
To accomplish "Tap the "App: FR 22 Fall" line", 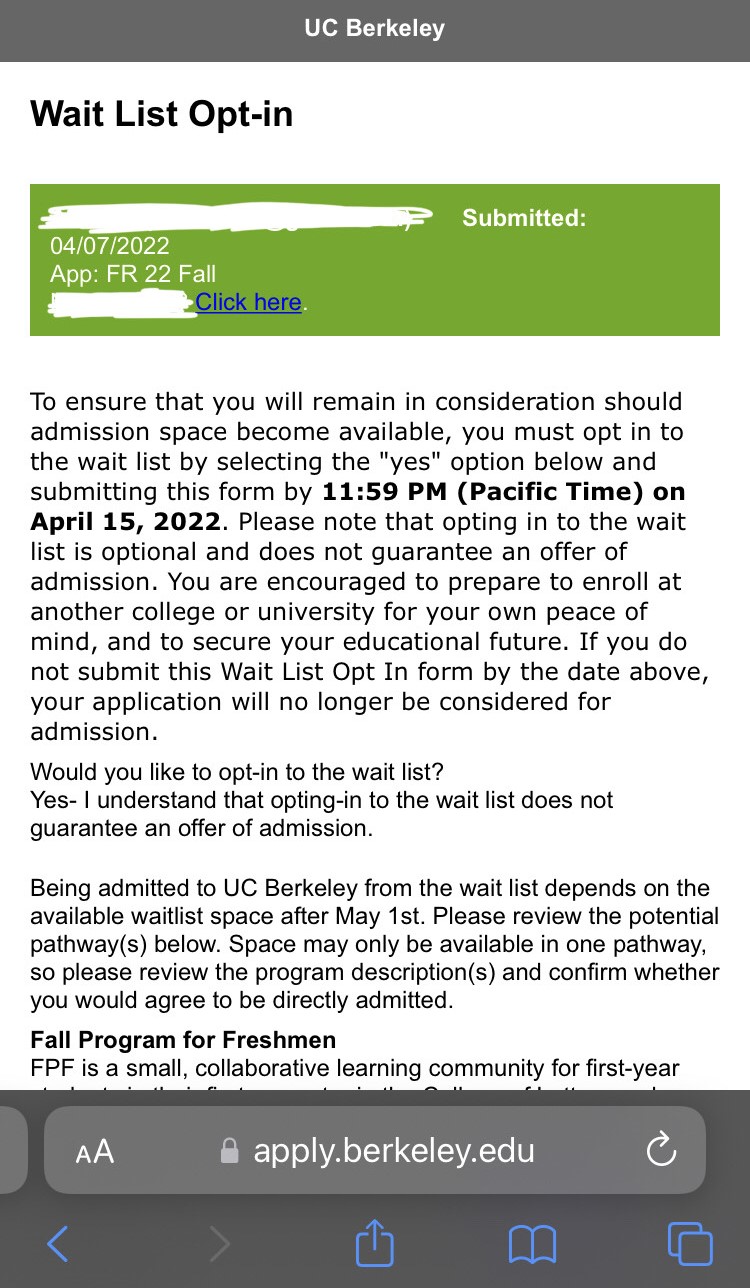I will point(133,274).
